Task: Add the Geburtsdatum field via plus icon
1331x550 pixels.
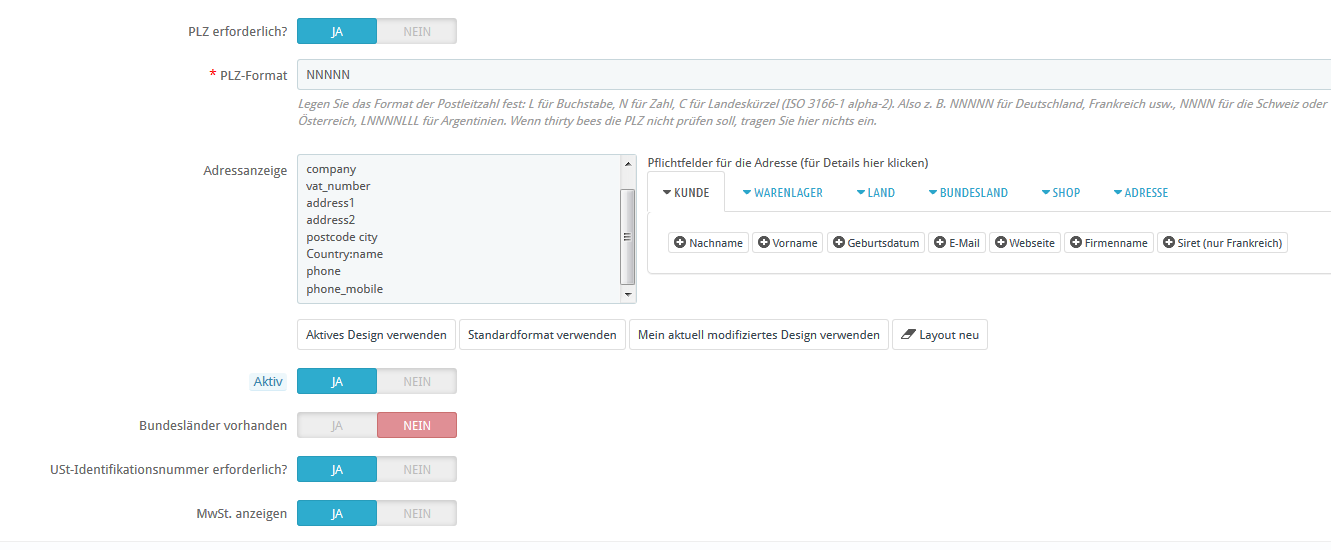Action: (x=839, y=243)
